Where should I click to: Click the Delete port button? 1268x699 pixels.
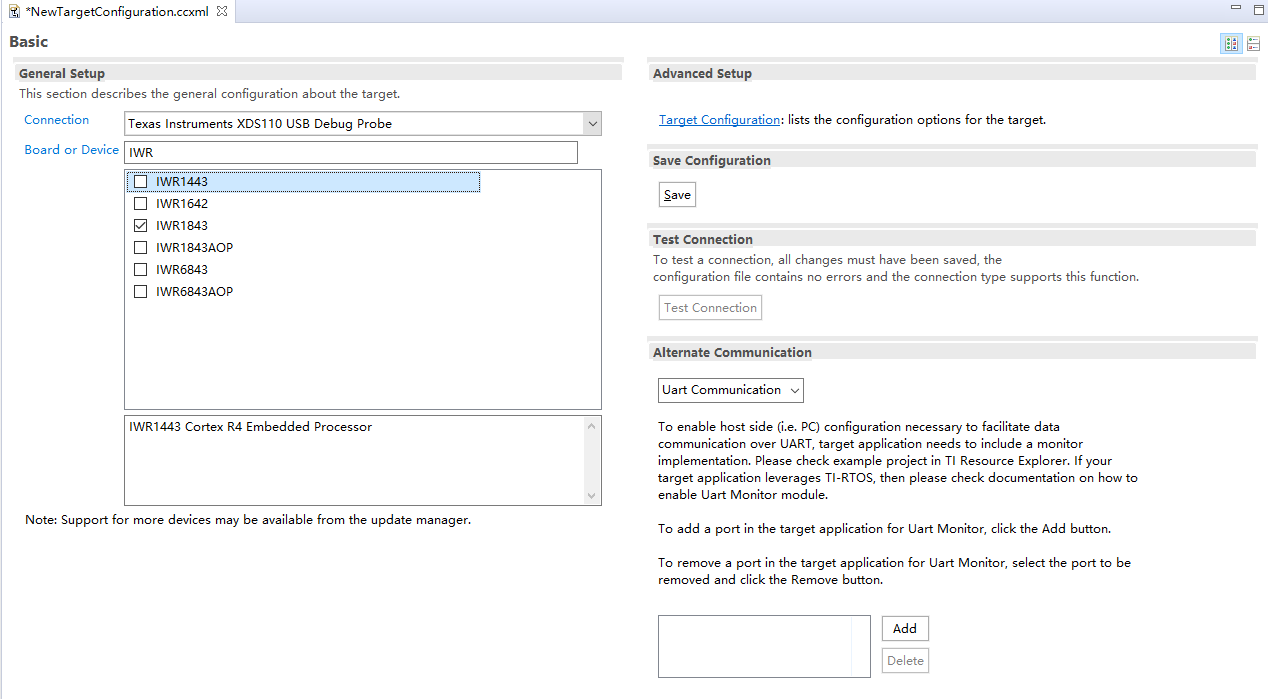tap(905, 661)
